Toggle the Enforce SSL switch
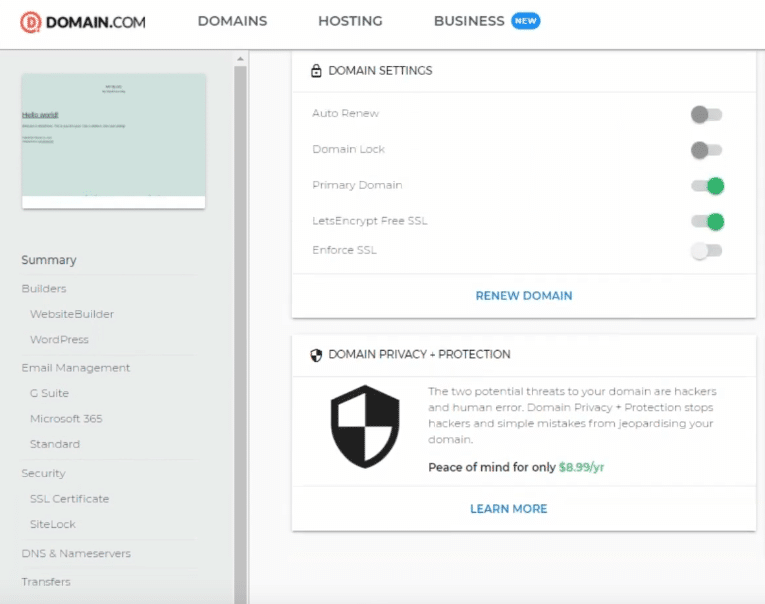 tap(706, 251)
